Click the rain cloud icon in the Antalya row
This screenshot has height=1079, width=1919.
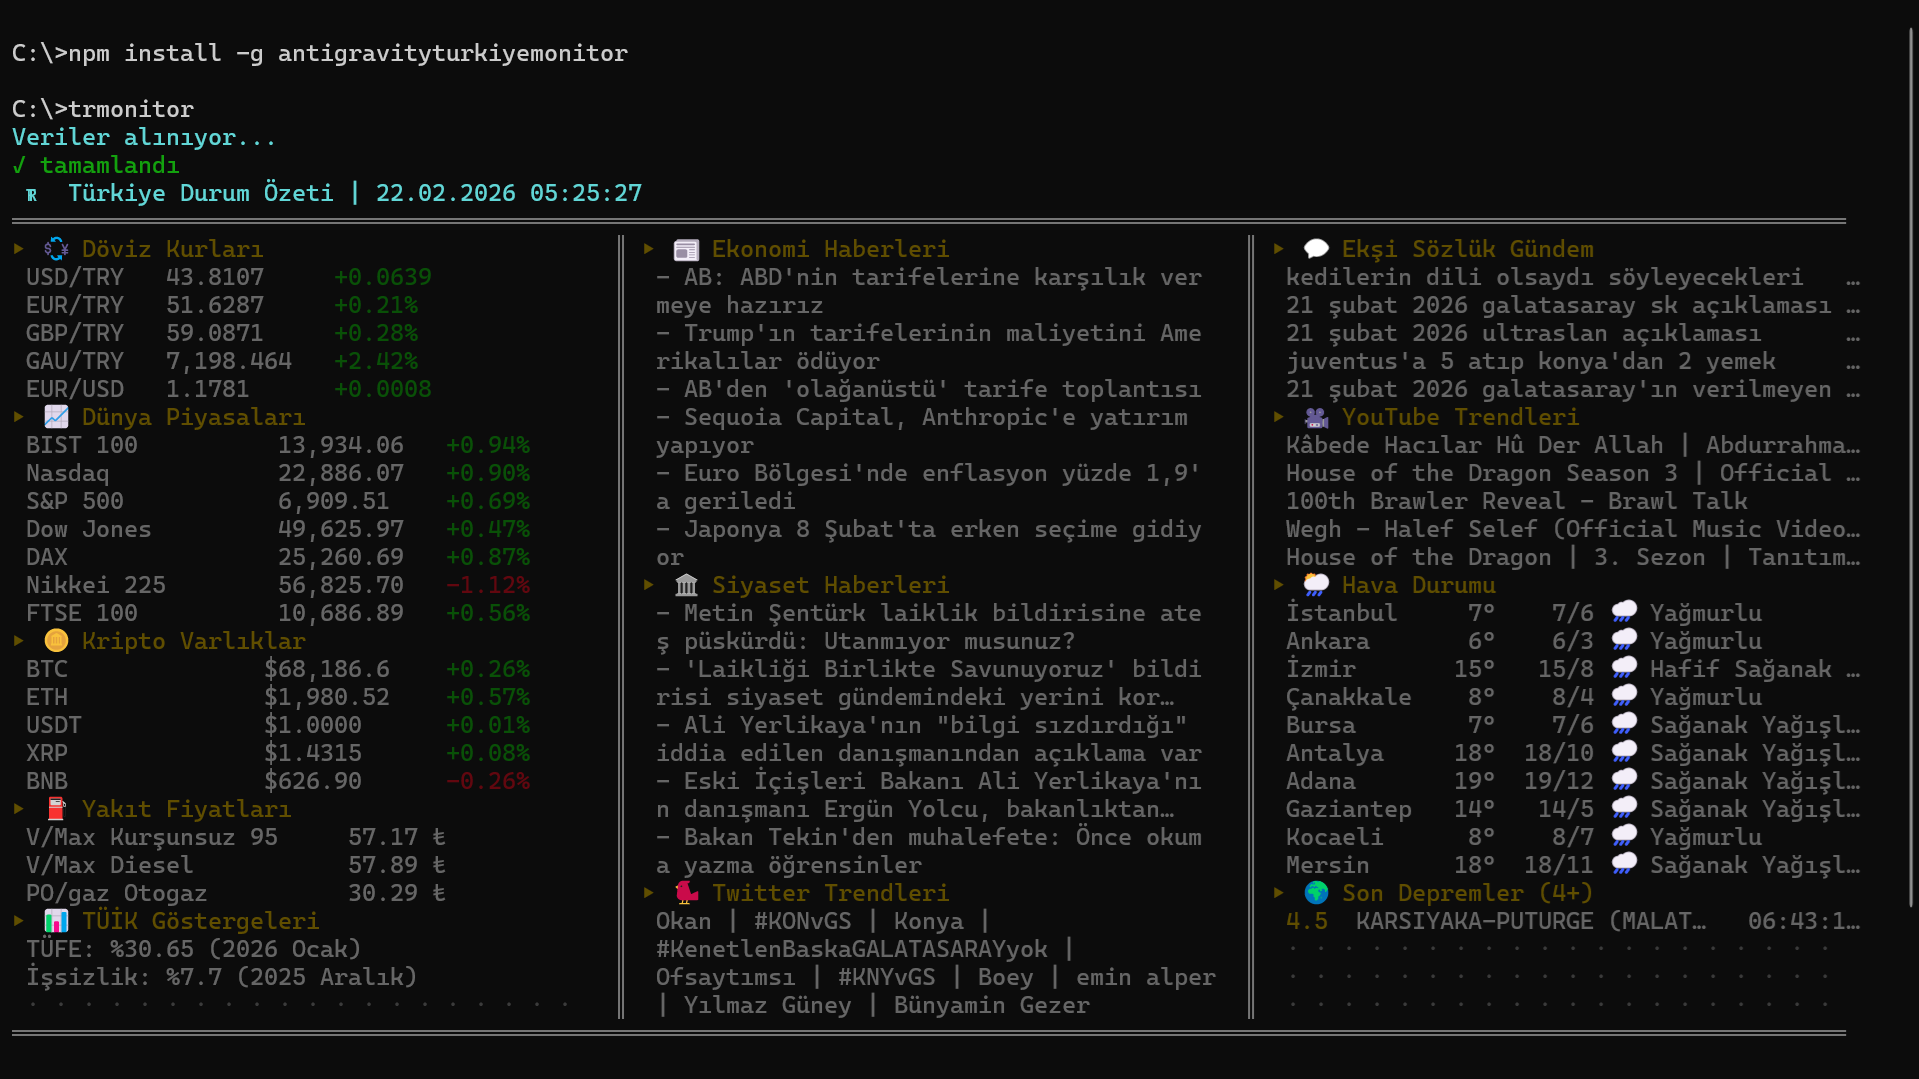(x=1624, y=753)
